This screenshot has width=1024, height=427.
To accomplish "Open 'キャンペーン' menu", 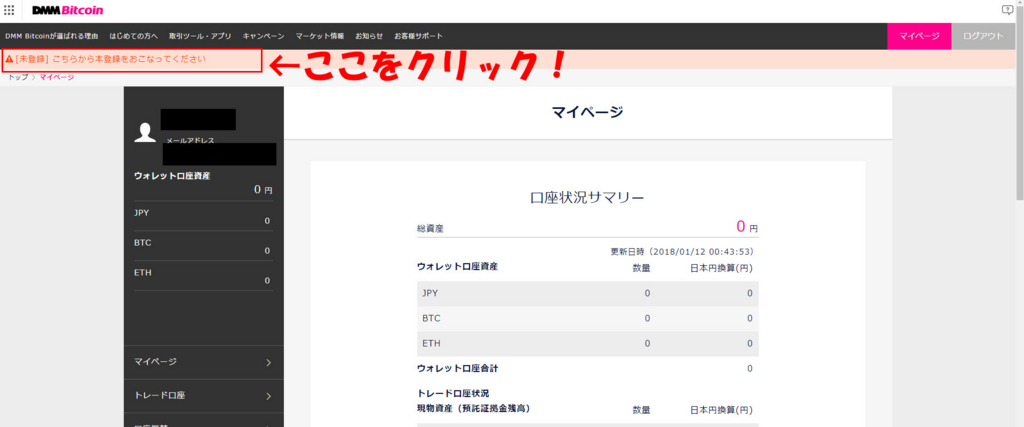I will pos(263,37).
